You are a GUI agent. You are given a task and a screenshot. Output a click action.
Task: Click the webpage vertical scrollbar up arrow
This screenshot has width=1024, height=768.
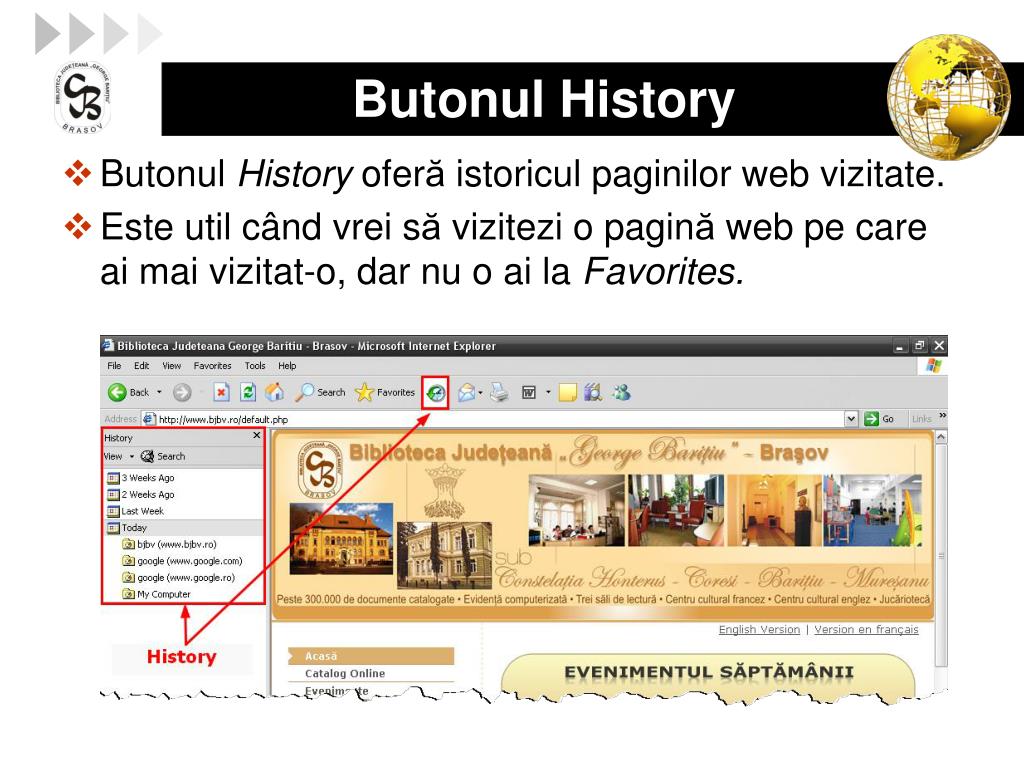[x=941, y=436]
